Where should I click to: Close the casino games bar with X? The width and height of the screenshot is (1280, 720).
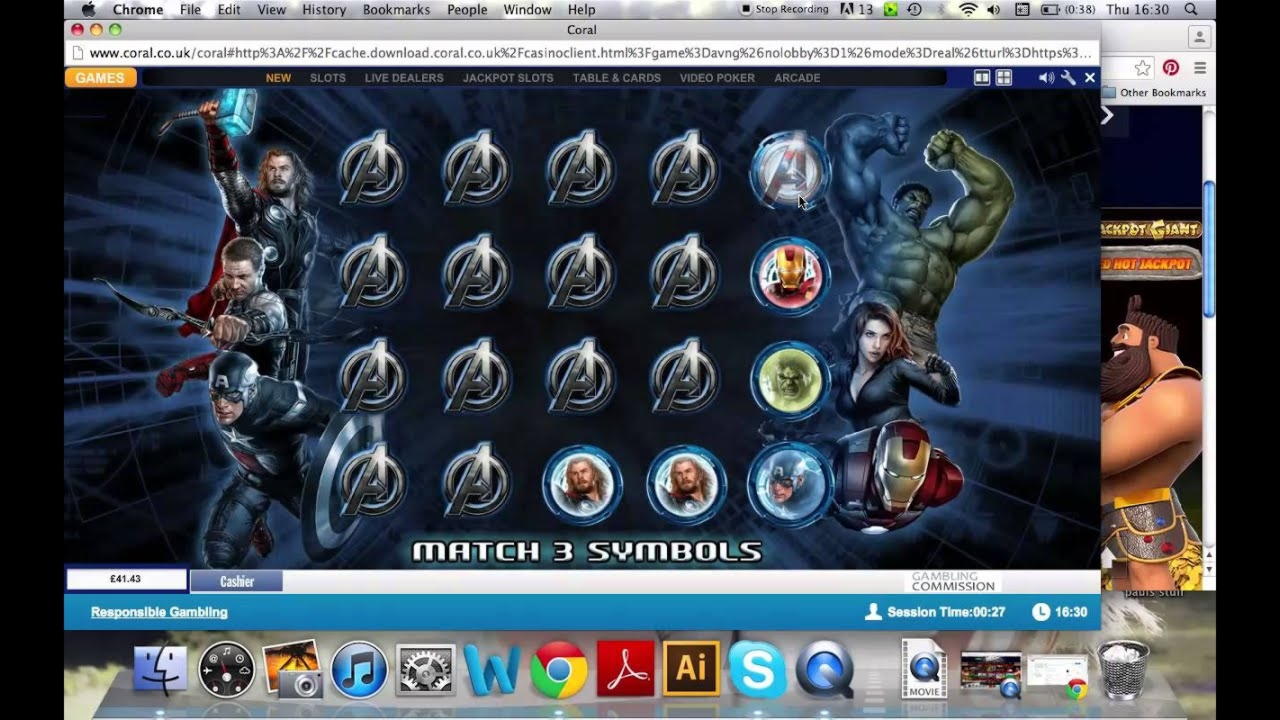pyautogui.click(x=1090, y=78)
